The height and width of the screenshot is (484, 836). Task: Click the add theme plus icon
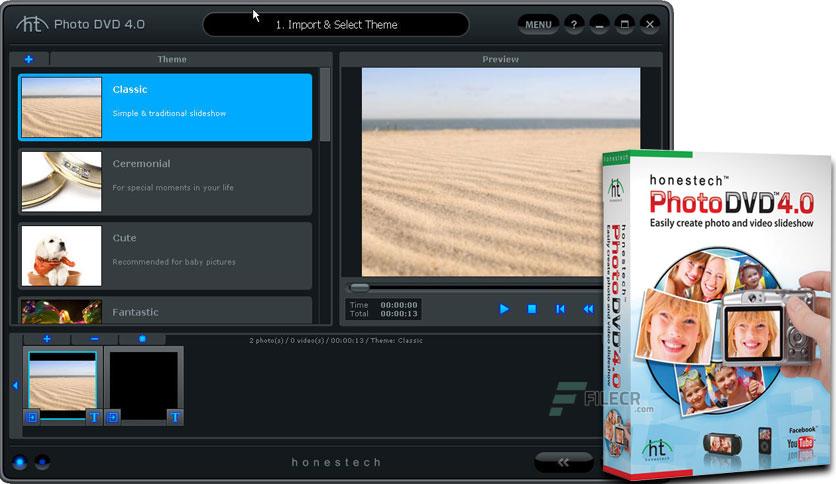pos(29,59)
